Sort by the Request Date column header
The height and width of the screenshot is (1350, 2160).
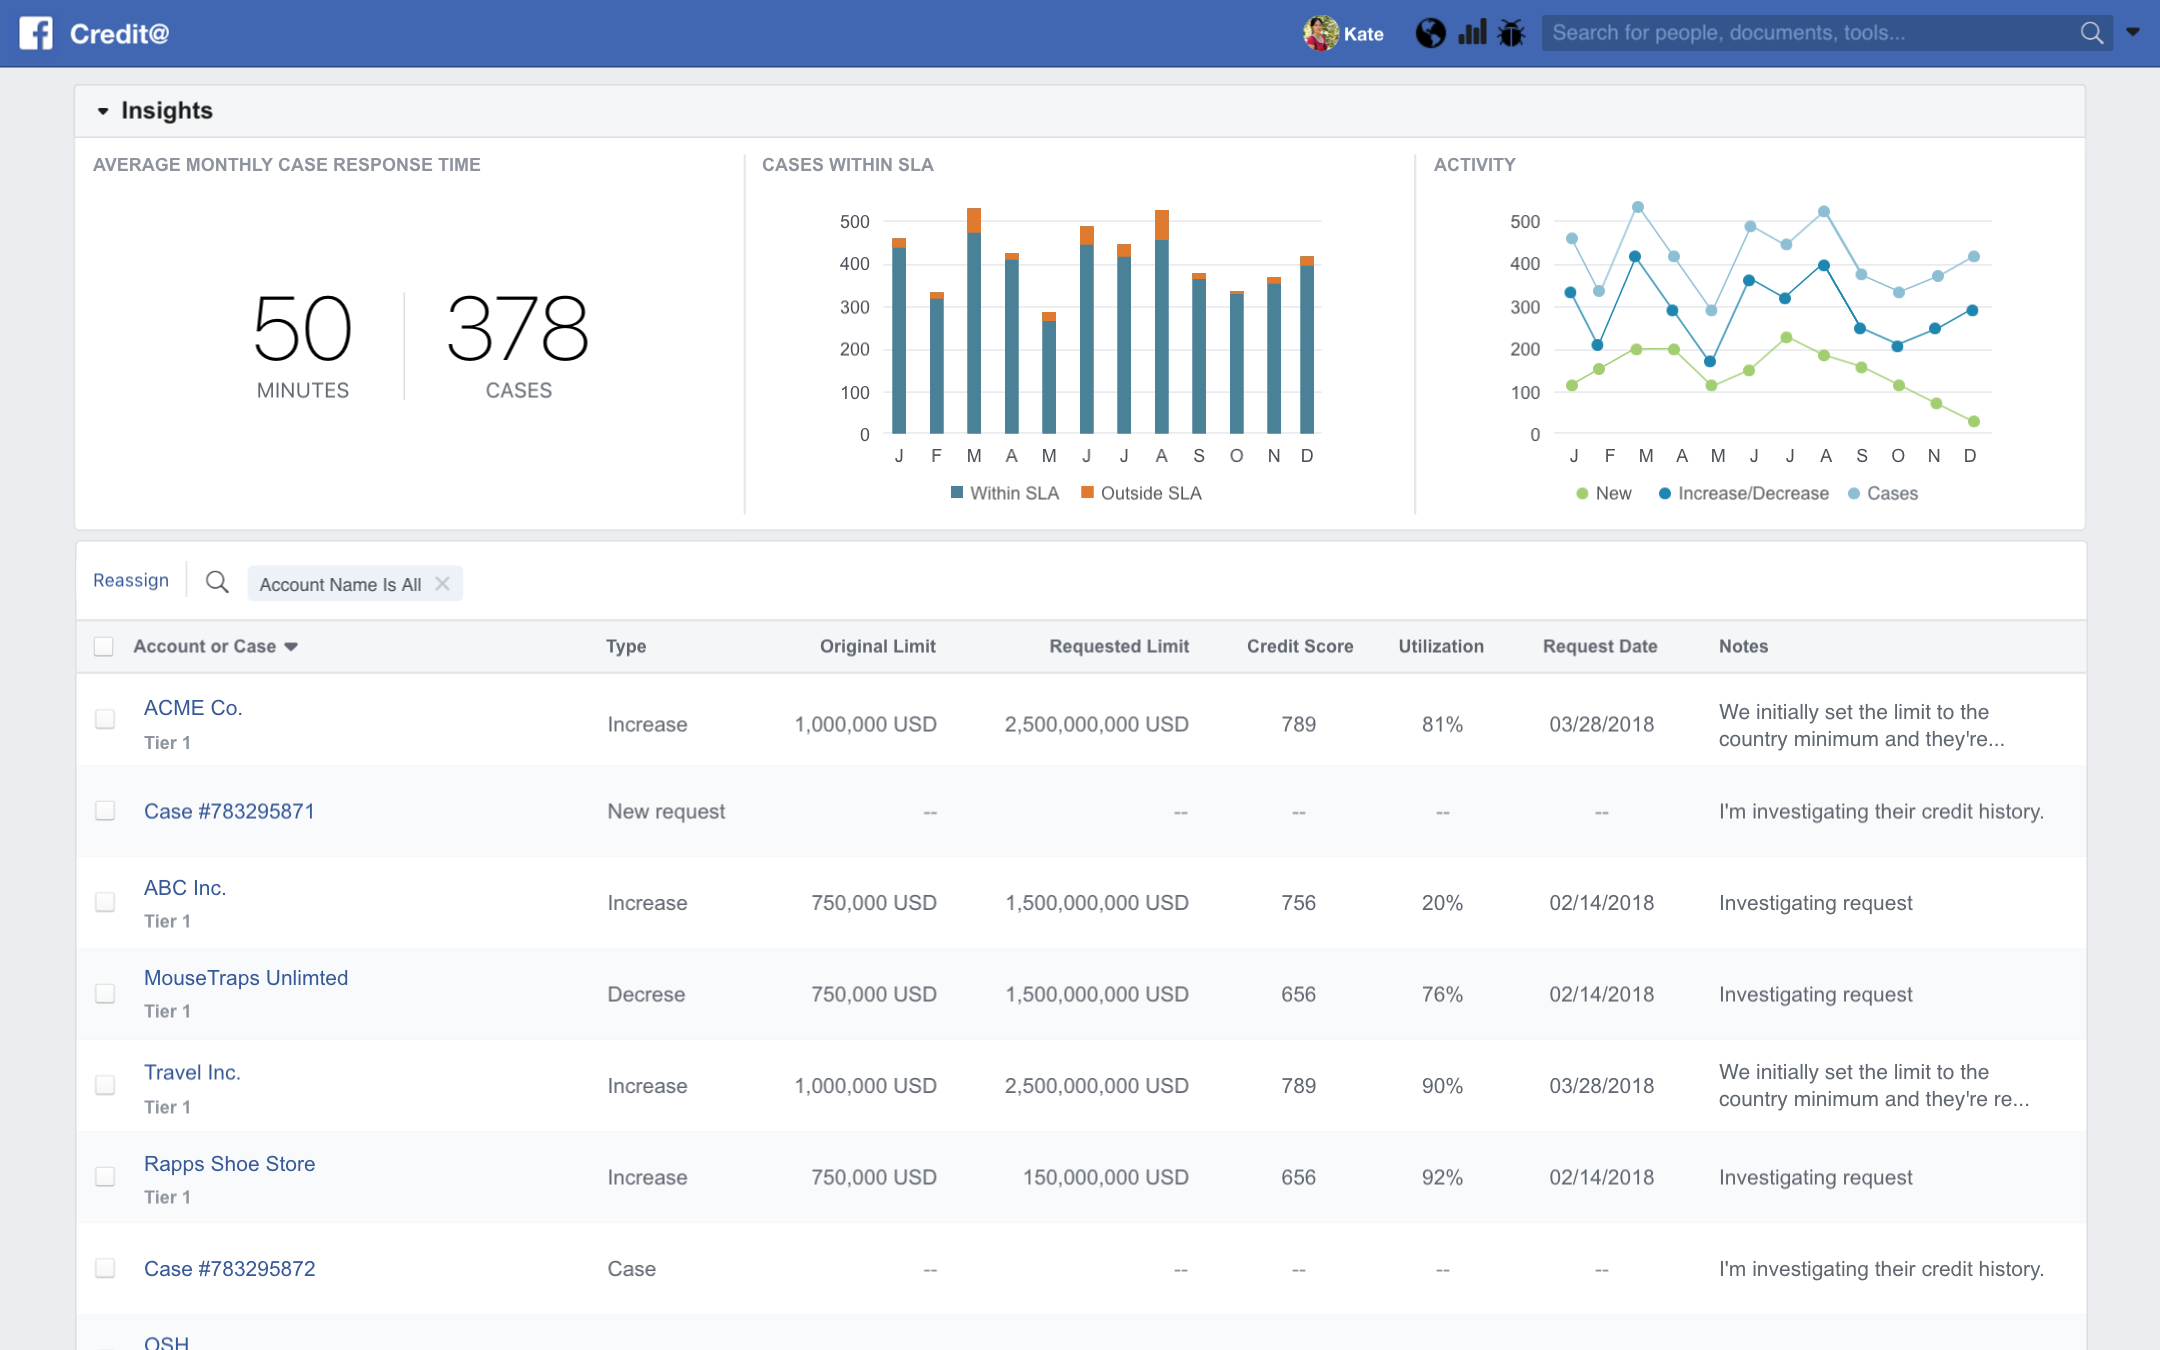pyautogui.click(x=1599, y=646)
